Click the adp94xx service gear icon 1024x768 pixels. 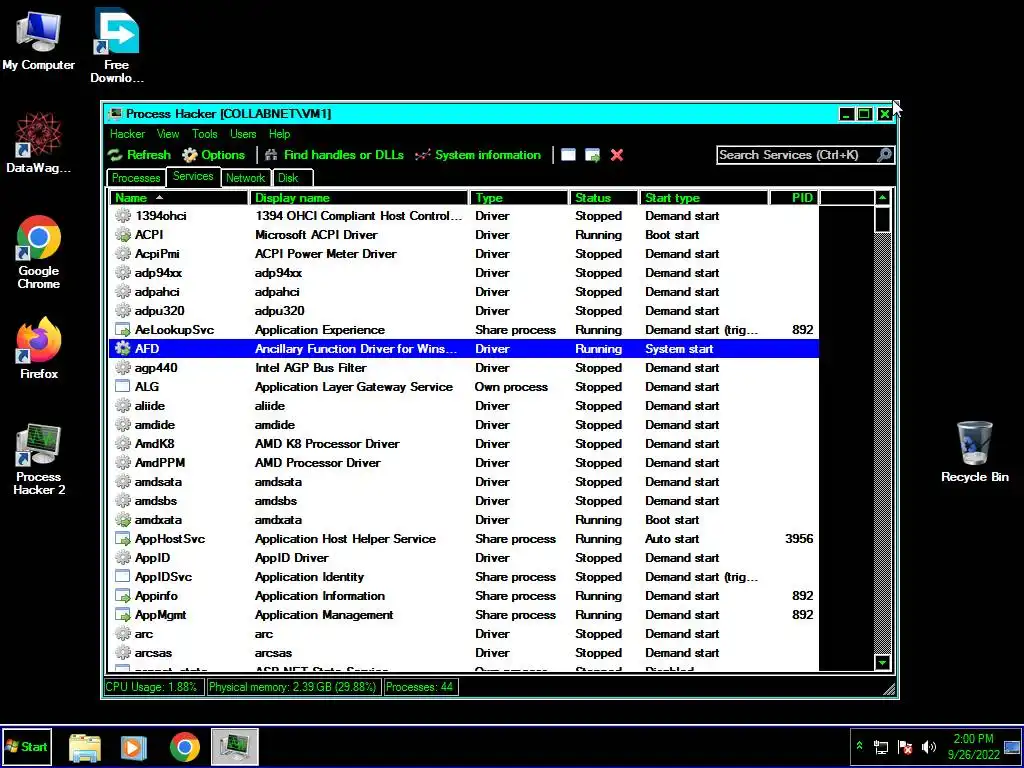click(123, 272)
